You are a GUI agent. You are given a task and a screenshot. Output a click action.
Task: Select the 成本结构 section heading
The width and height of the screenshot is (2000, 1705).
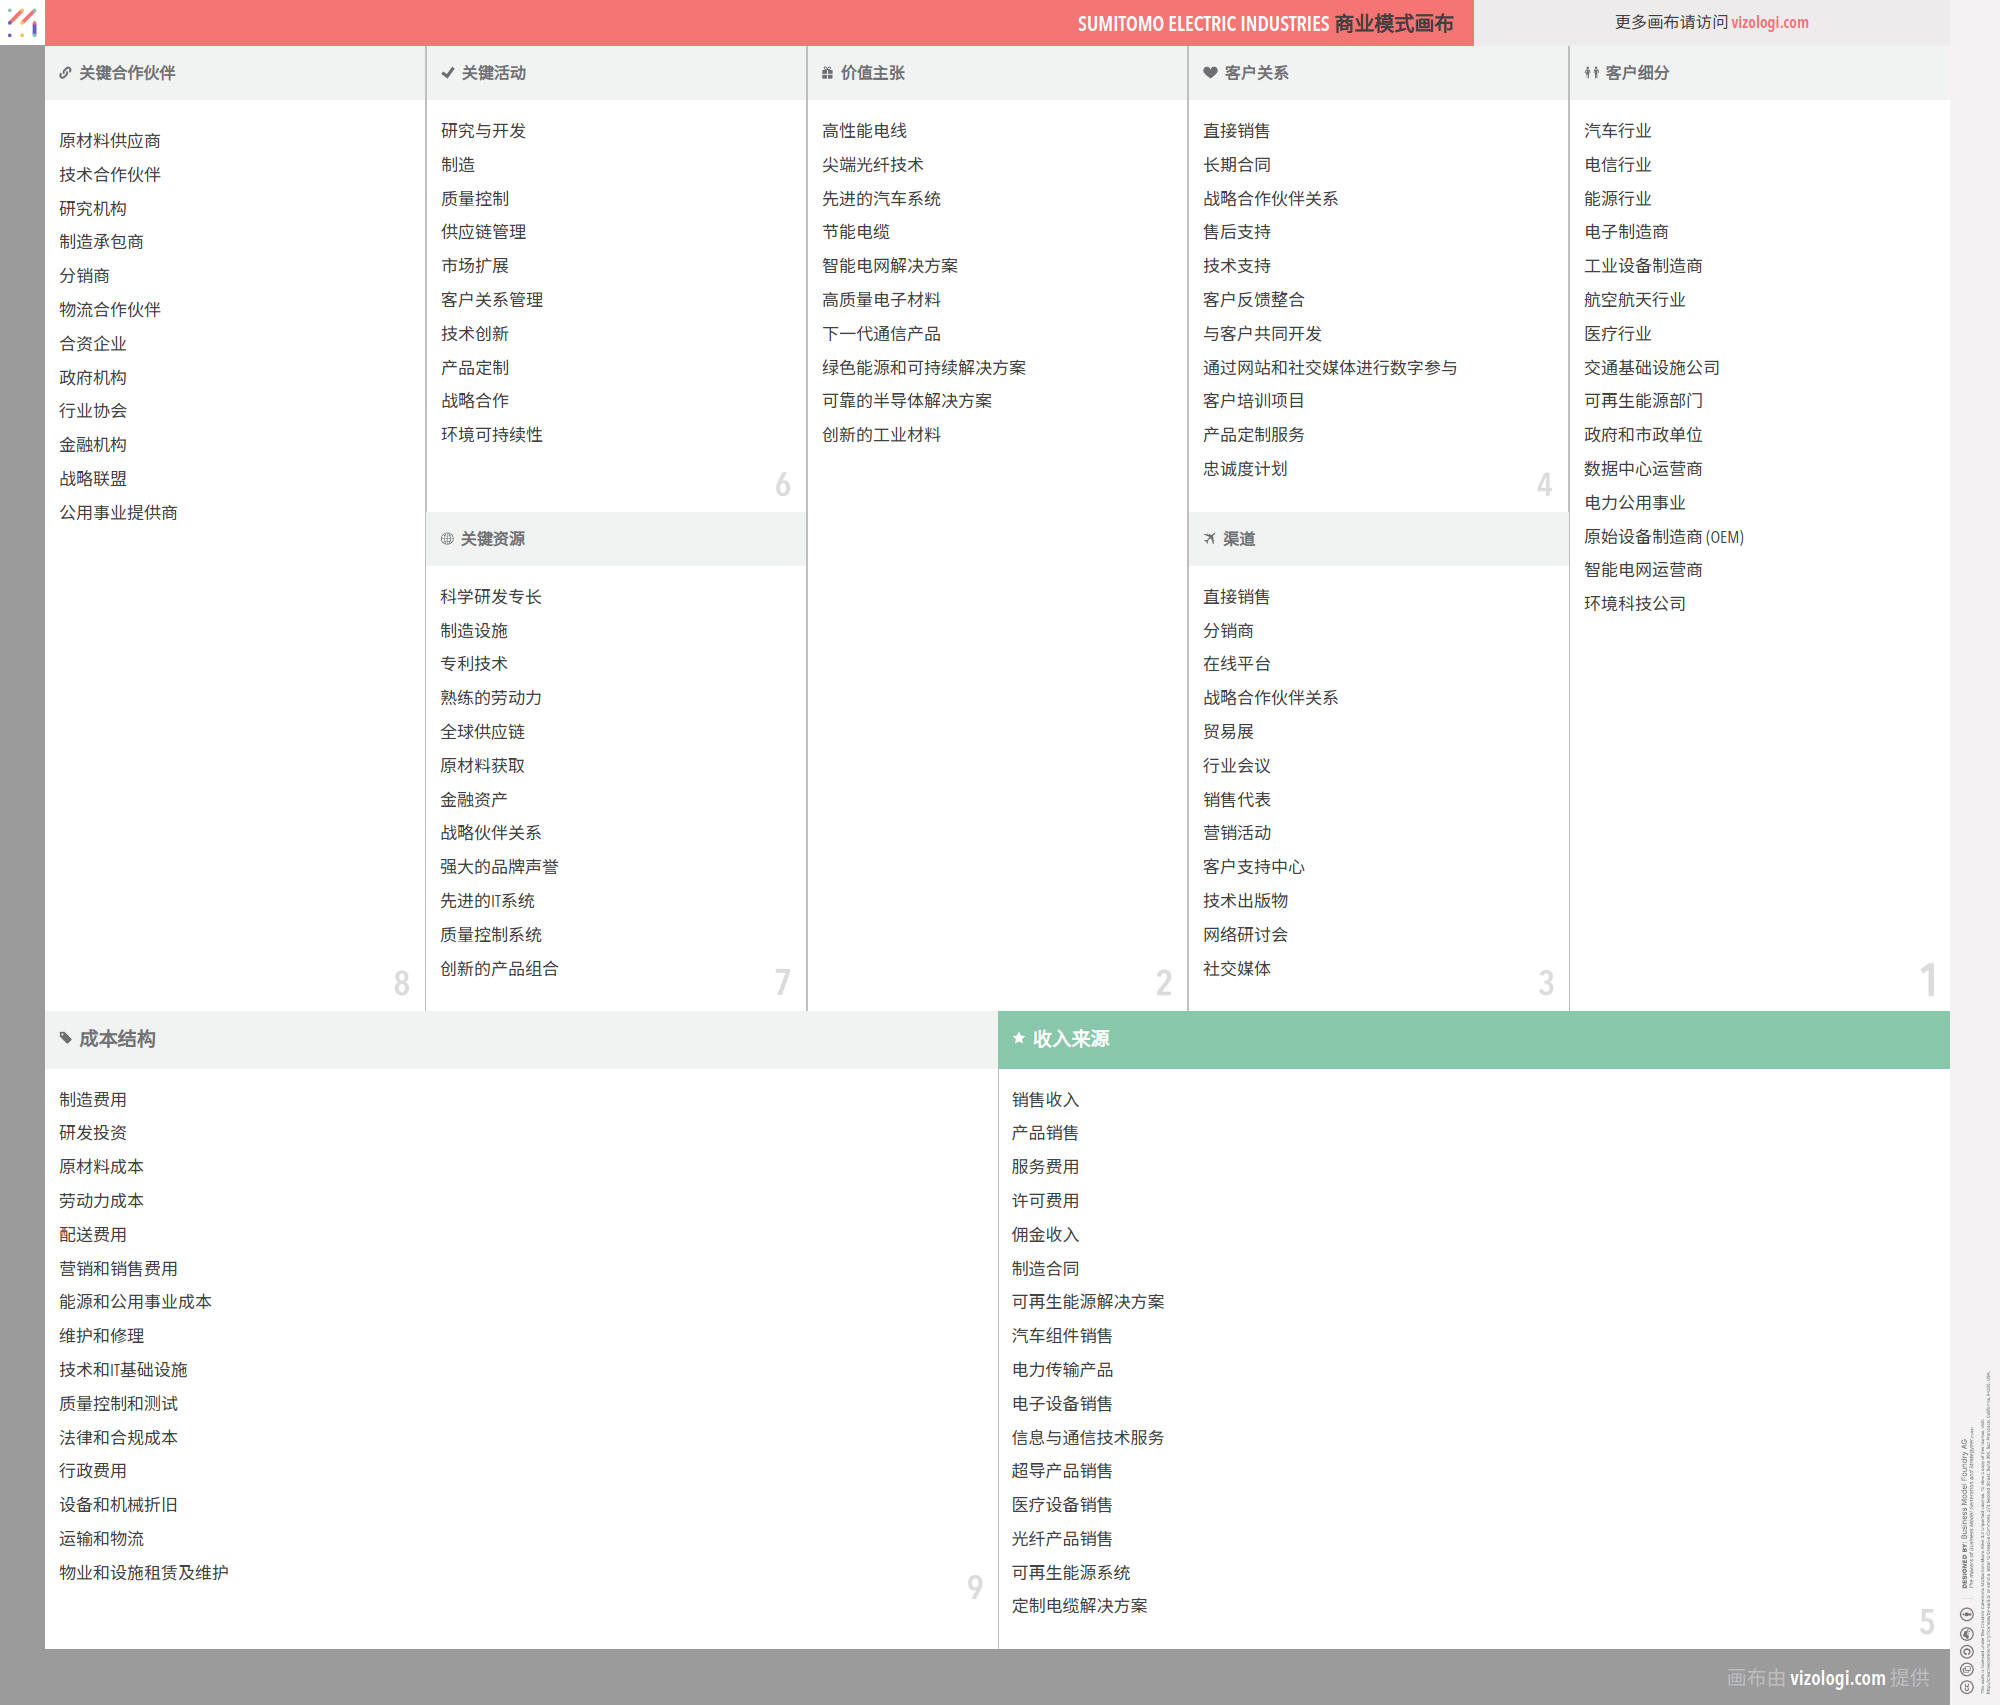coord(117,1039)
